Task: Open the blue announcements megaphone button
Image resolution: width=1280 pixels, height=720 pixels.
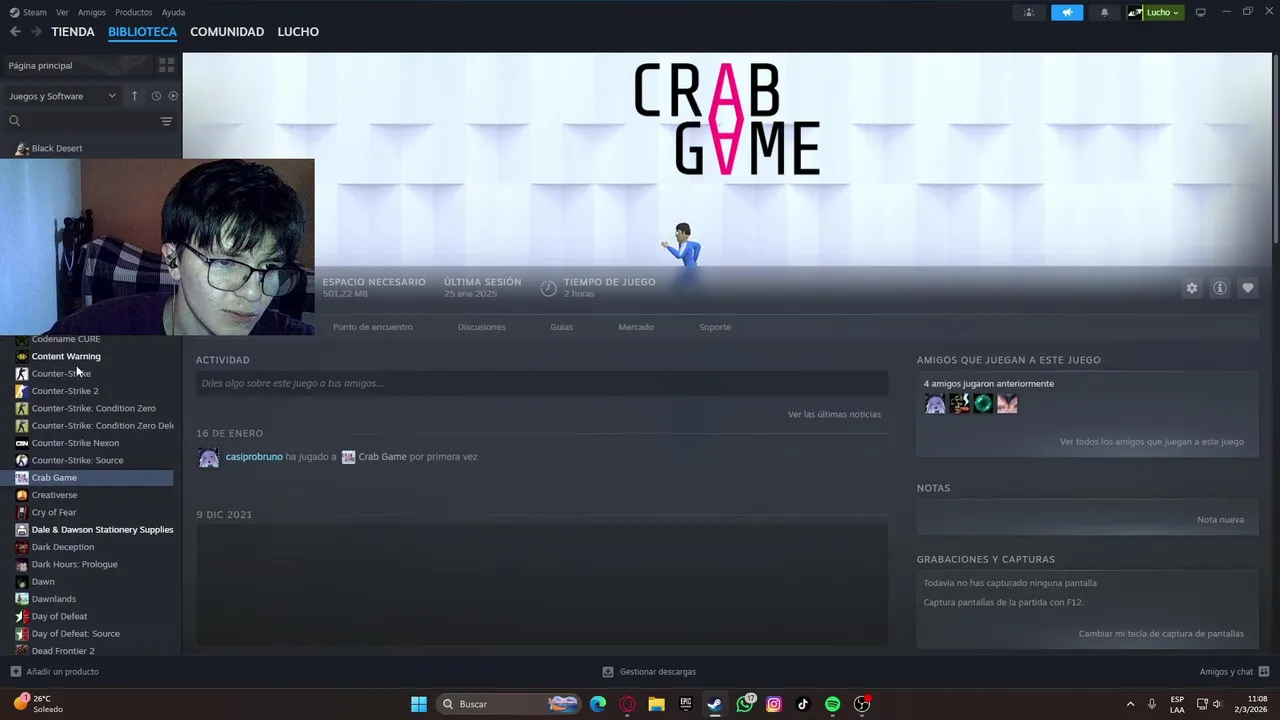Action: 1067,12
